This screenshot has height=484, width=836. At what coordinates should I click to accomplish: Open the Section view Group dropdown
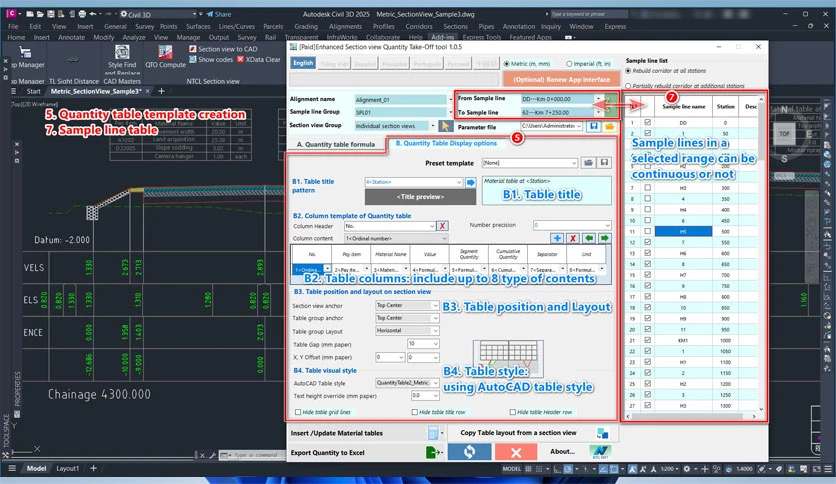(432, 126)
